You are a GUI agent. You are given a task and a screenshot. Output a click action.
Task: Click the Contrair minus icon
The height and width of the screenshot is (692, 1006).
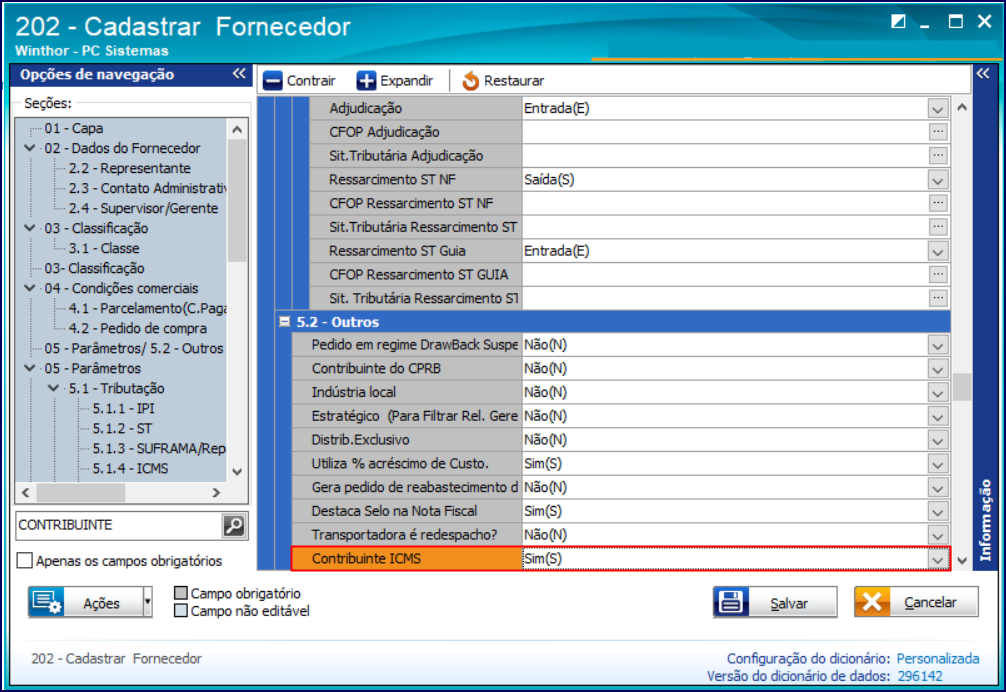[x=273, y=81]
